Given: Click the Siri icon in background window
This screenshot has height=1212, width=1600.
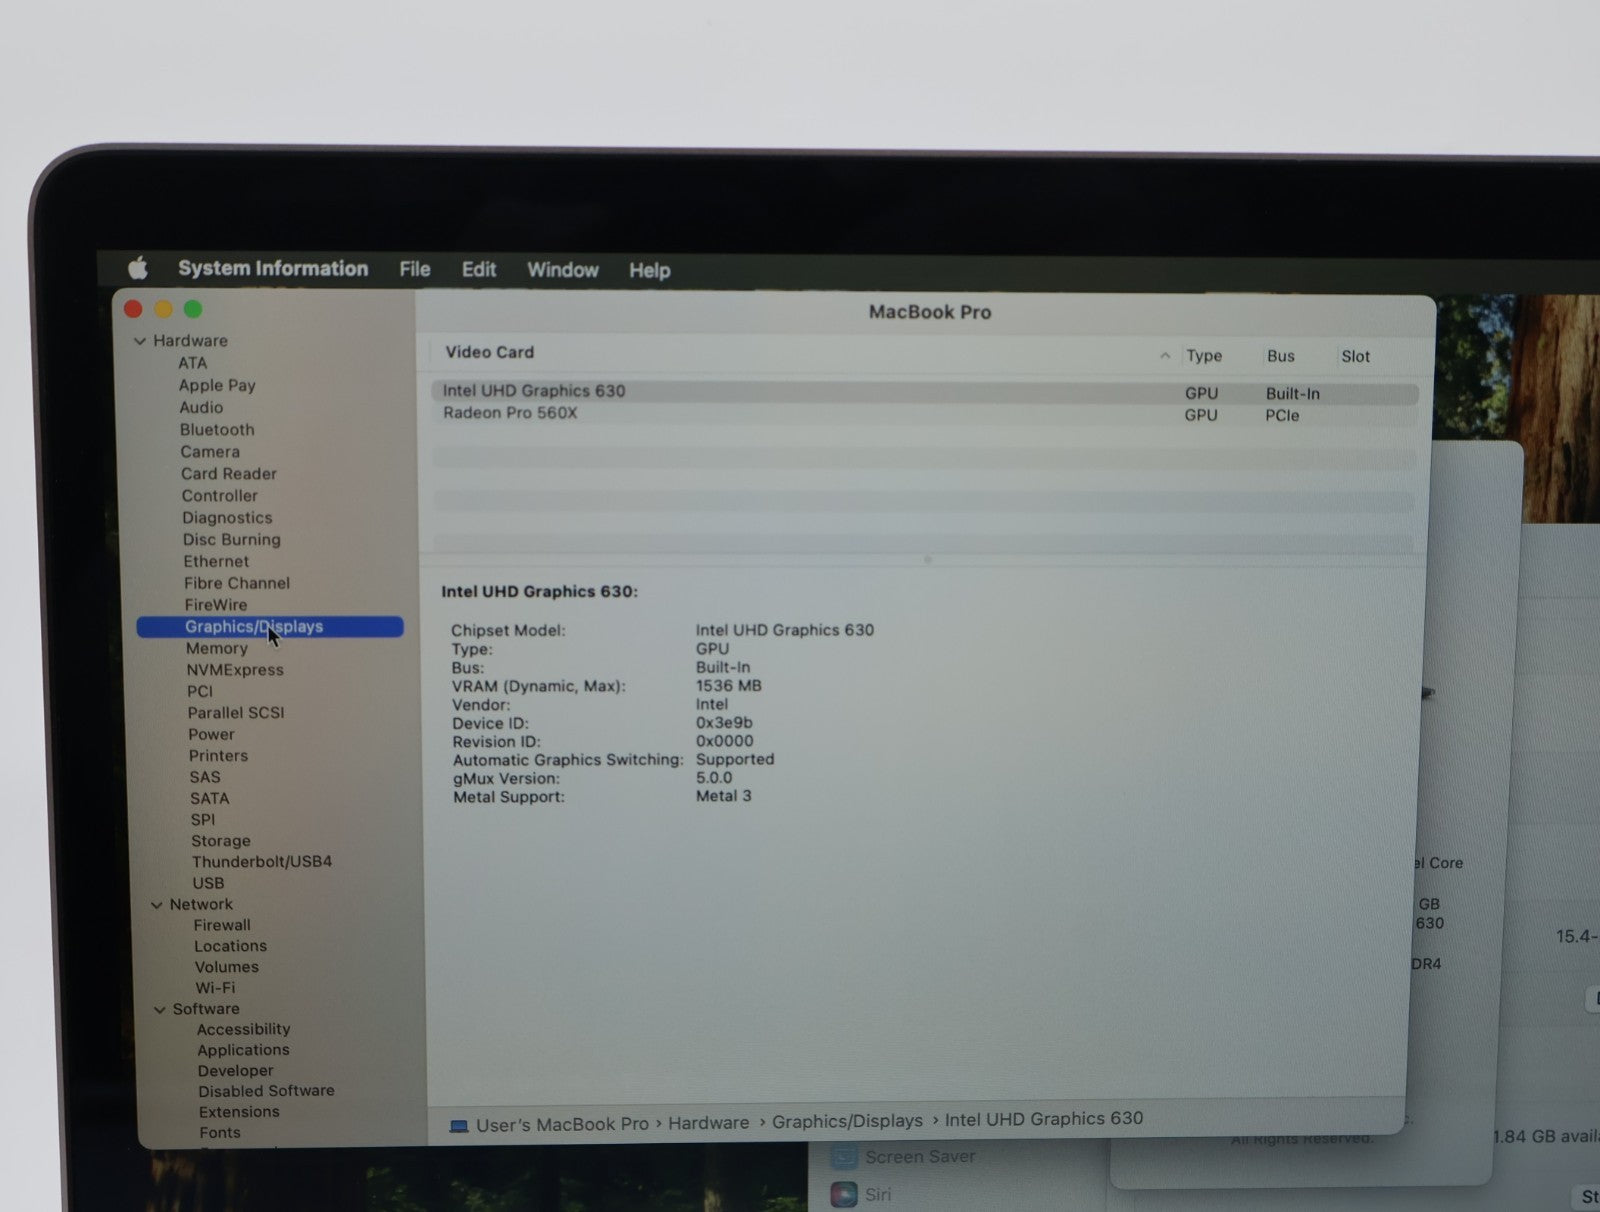Looking at the screenshot, I should point(844,1194).
